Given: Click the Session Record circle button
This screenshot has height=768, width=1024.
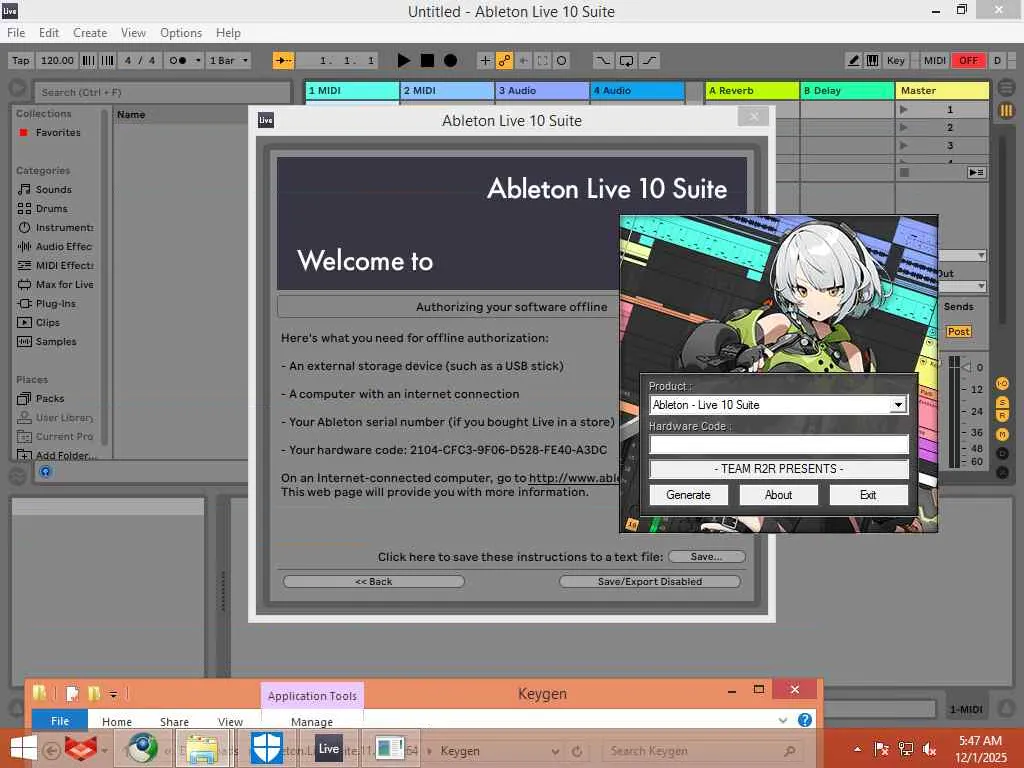Looking at the screenshot, I should pos(561,61).
